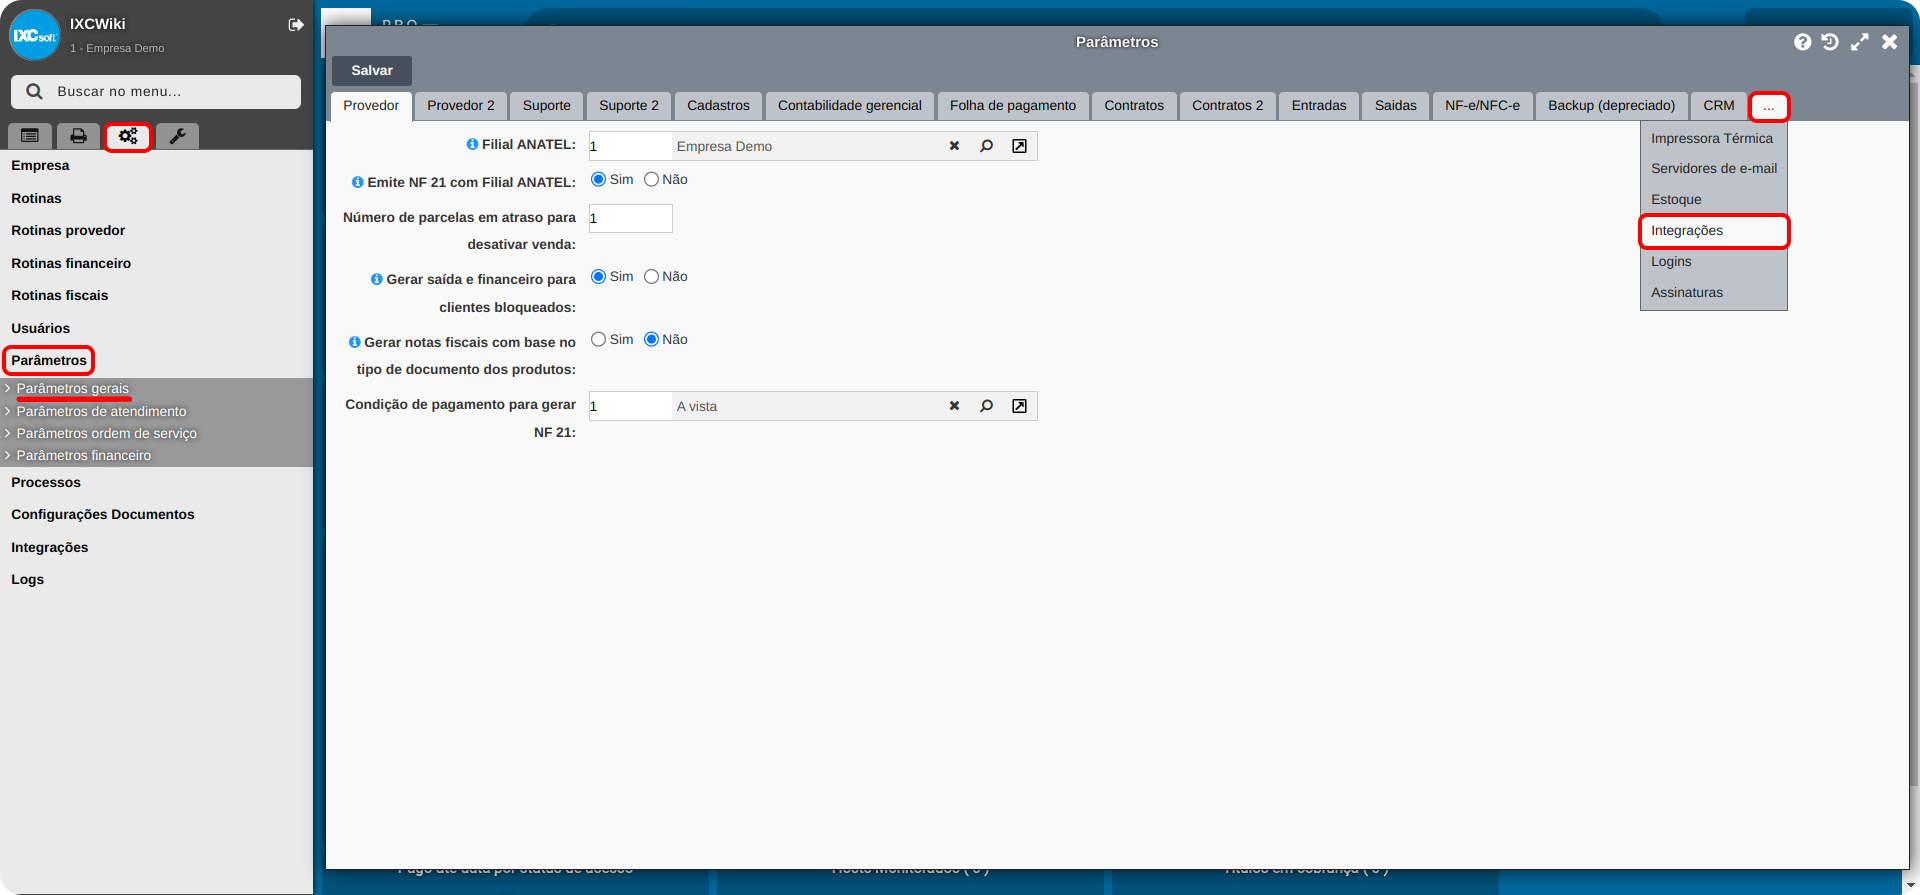
Task: Switch to the Contratos 2 tab
Action: [x=1227, y=106]
